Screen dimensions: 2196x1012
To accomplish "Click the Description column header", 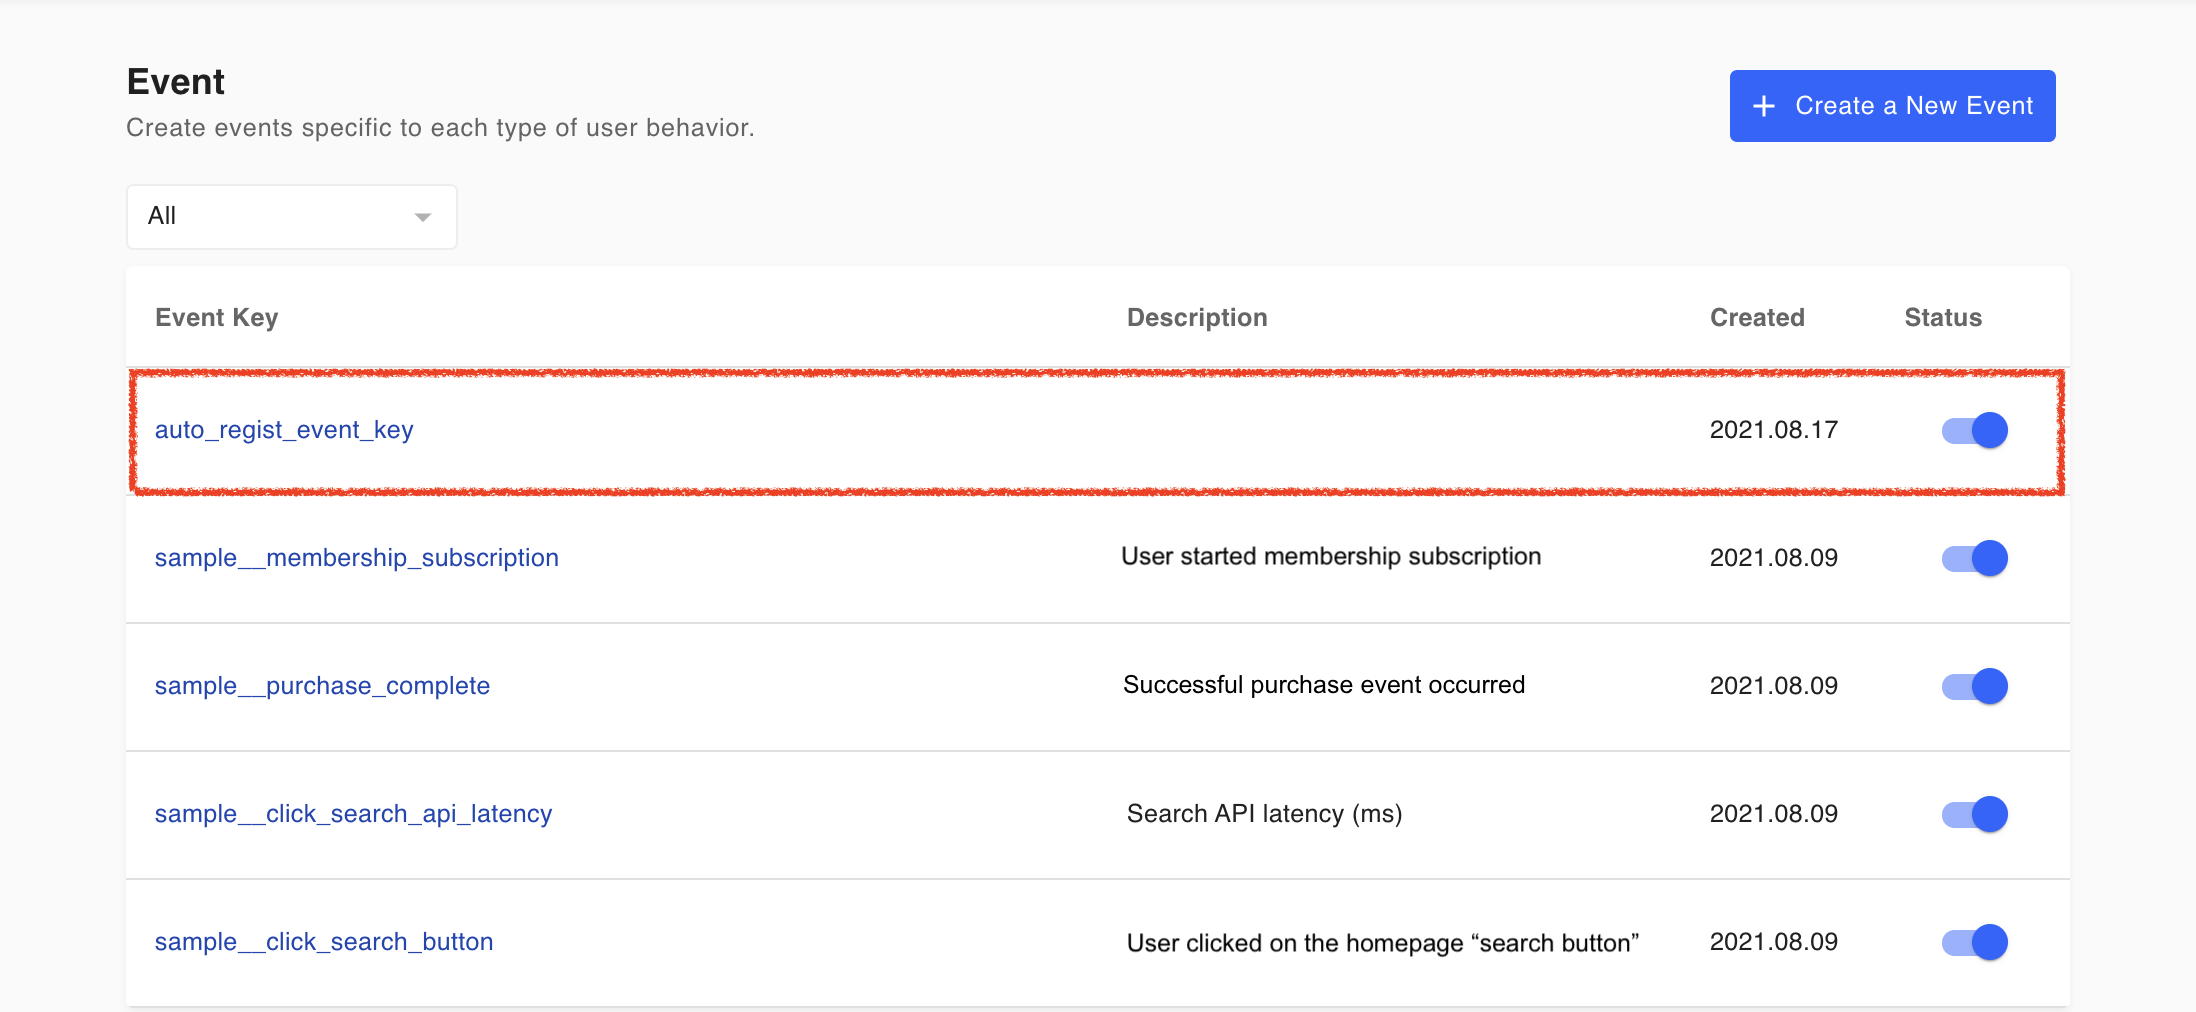I will [x=1197, y=318].
